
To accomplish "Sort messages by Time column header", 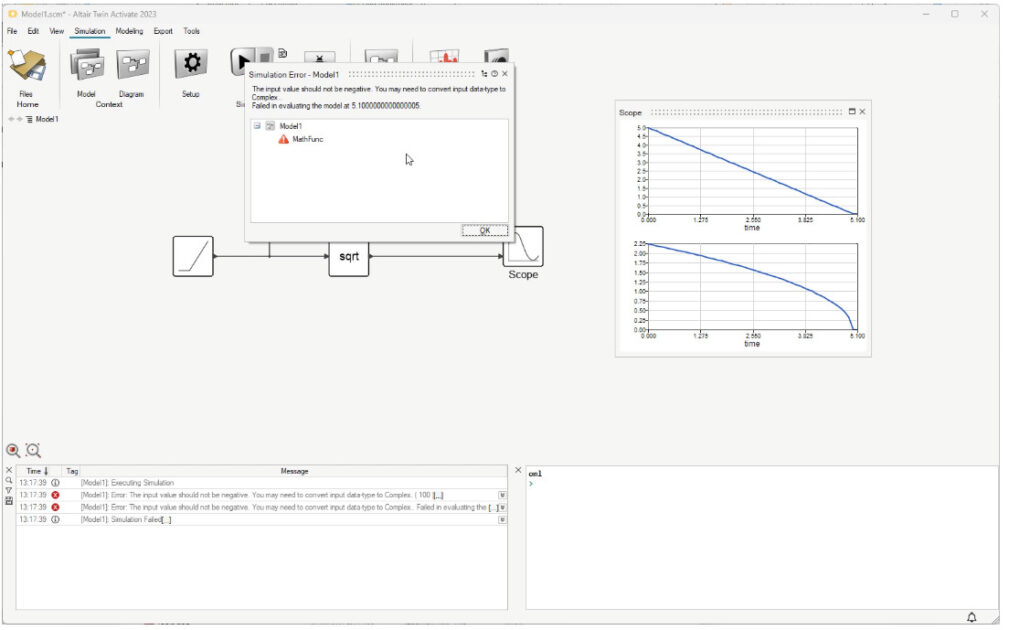I will [x=38, y=471].
